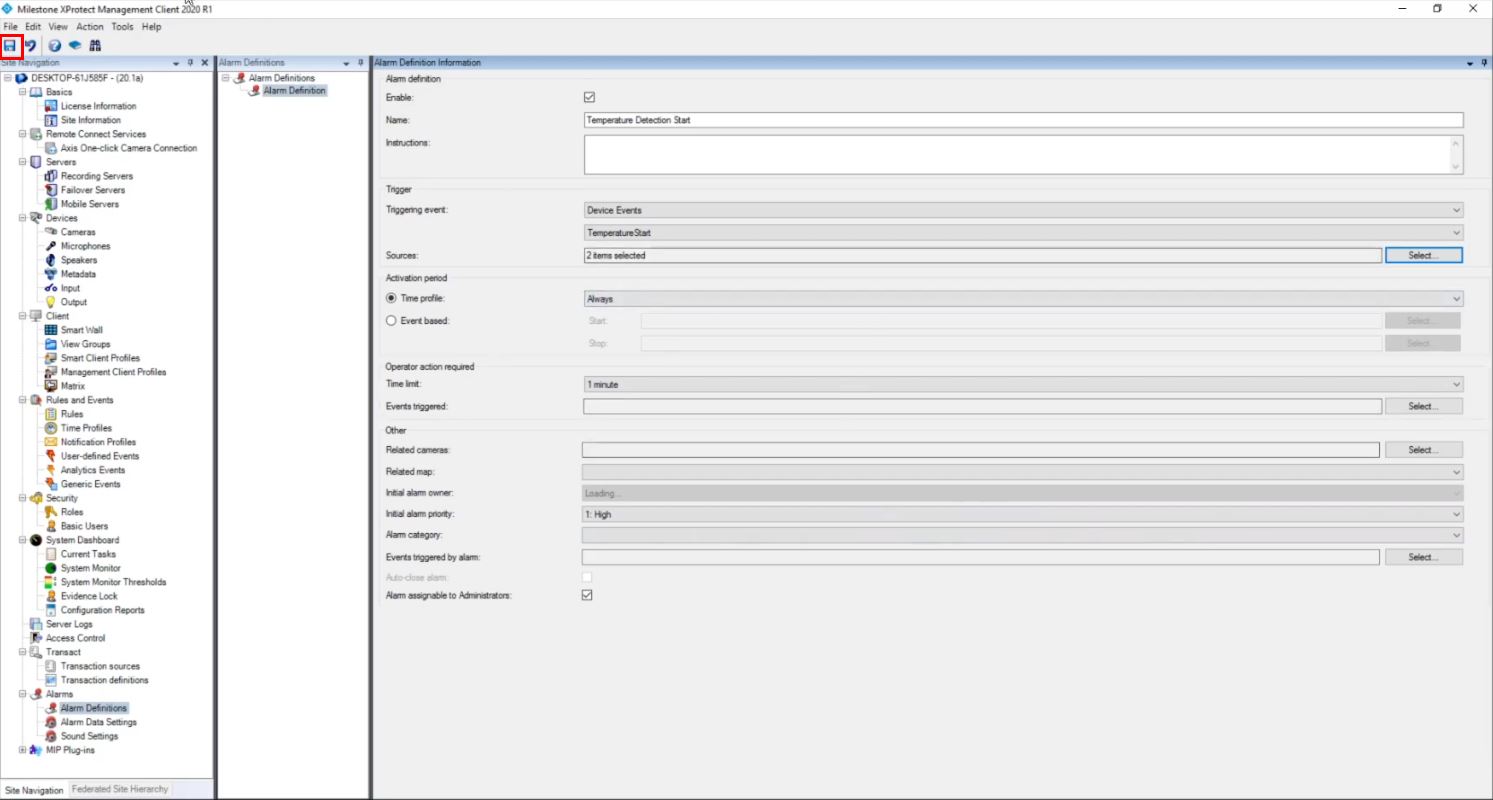Click the Server Logs icon
Screen dimensions: 1493x800
[x=37, y=624]
